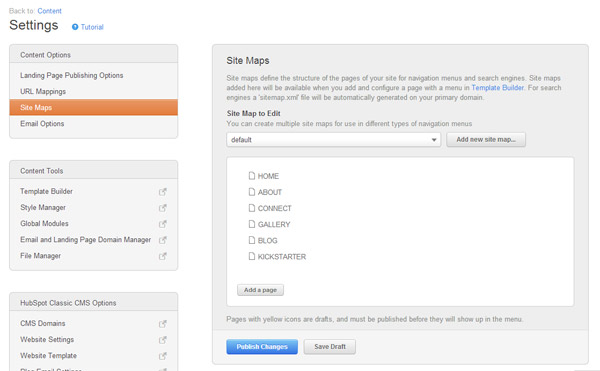Click the Add a page button
Screen dimensions: 600x371
coord(260,290)
